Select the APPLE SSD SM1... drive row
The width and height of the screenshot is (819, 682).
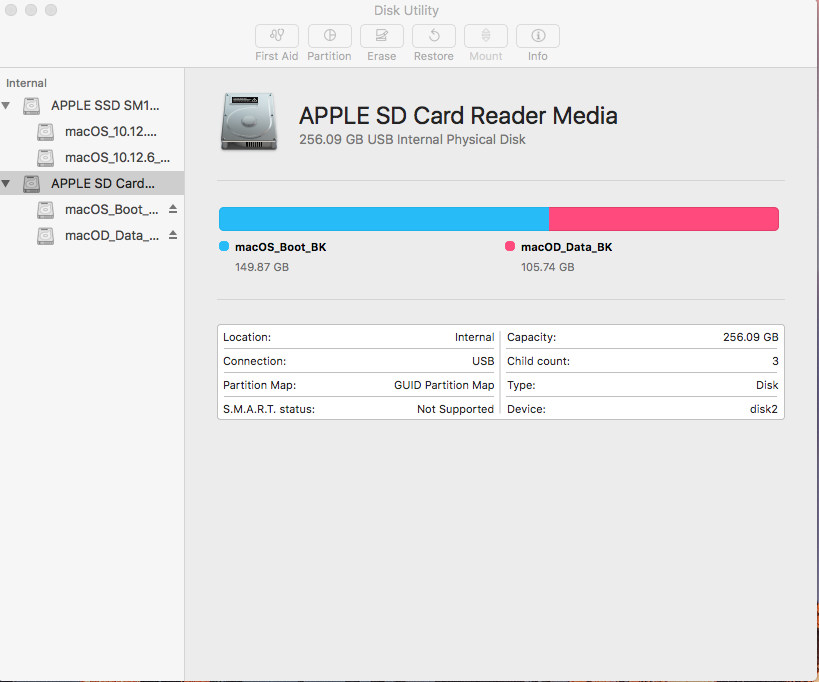[92, 106]
